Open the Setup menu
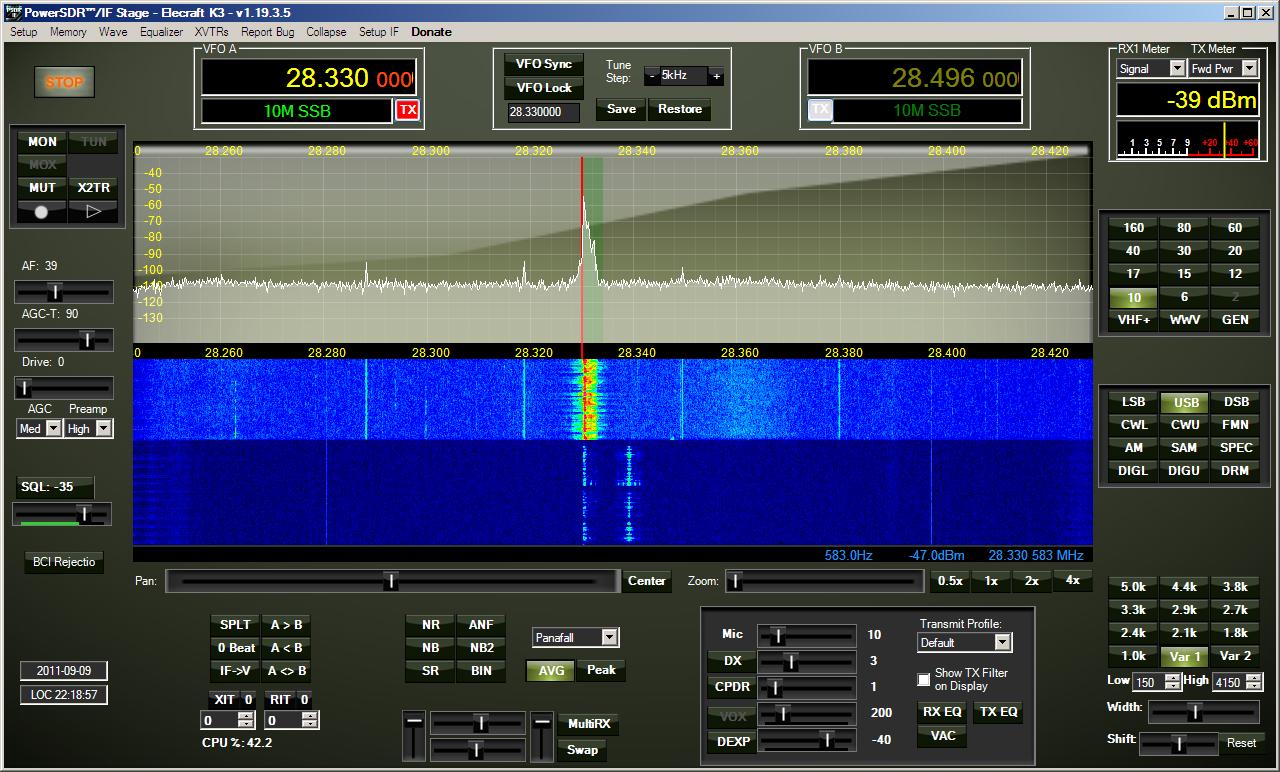Image resolution: width=1280 pixels, height=772 pixels. [x=24, y=32]
